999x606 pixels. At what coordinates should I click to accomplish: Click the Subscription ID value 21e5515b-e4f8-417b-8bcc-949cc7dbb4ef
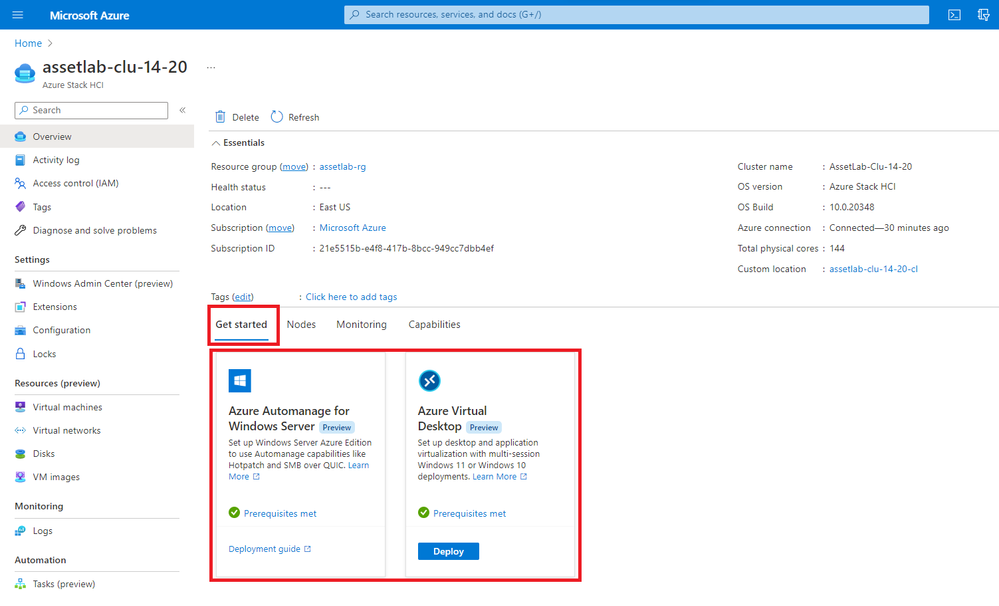pyautogui.click(x=406, y=249)
